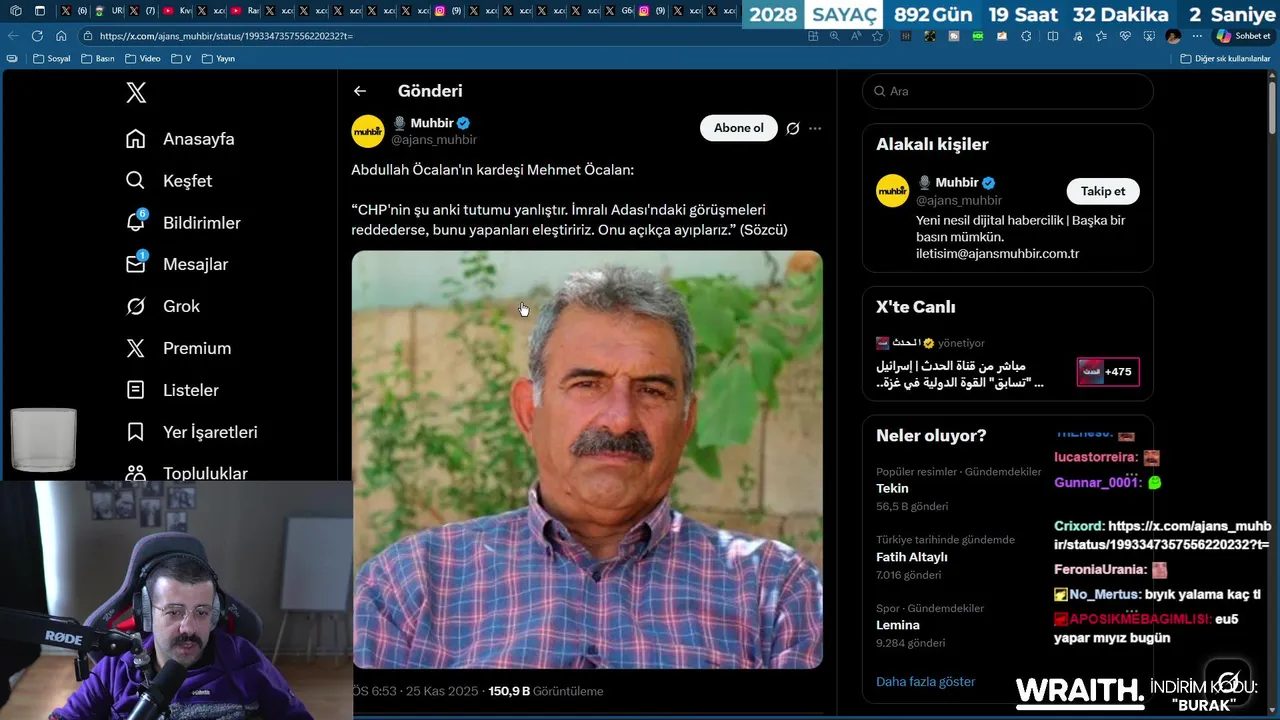Open the split screen icon in toolbar
The width and height of the screenshot is (1280, 720).
[x=1053, y=36]
